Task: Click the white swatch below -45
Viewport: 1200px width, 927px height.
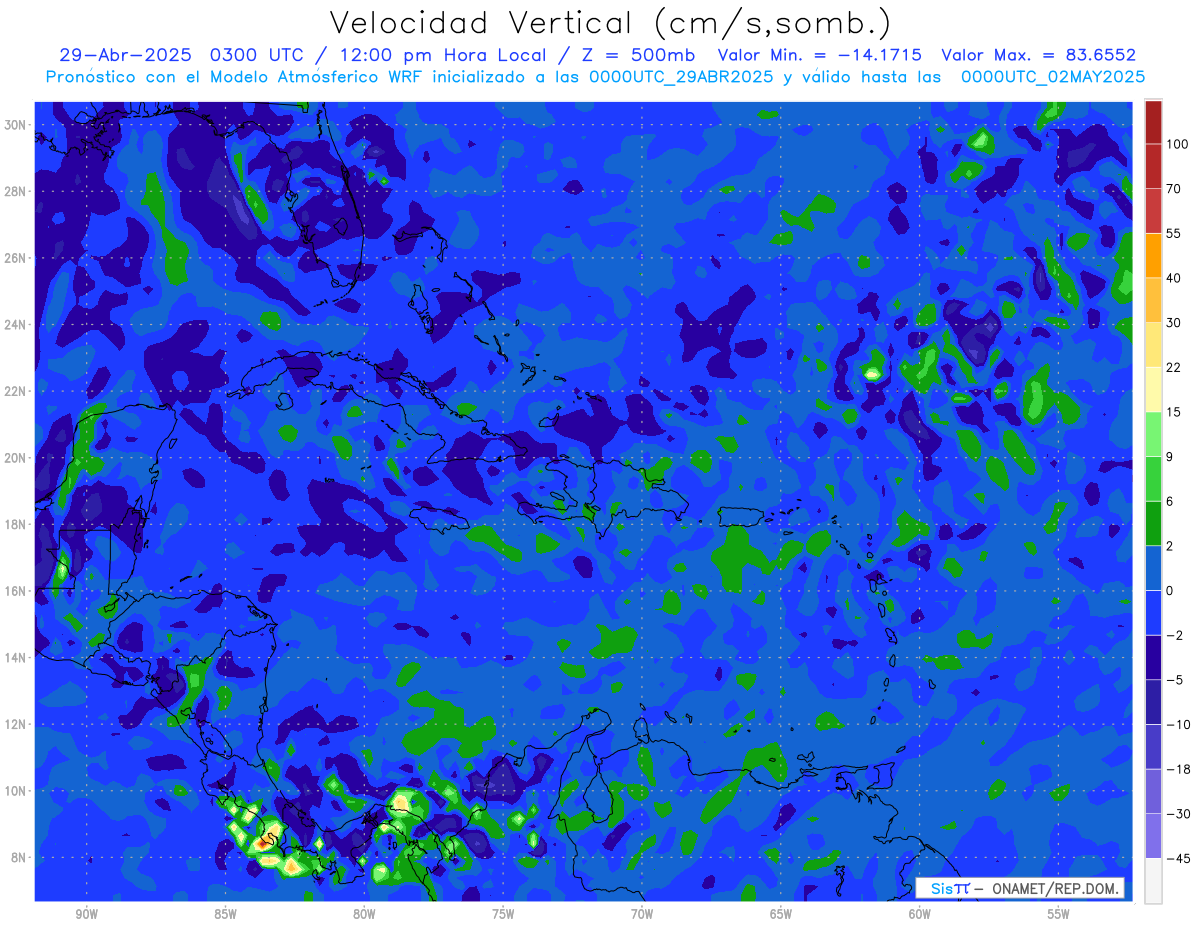Action: click(x=1153, y=880)
